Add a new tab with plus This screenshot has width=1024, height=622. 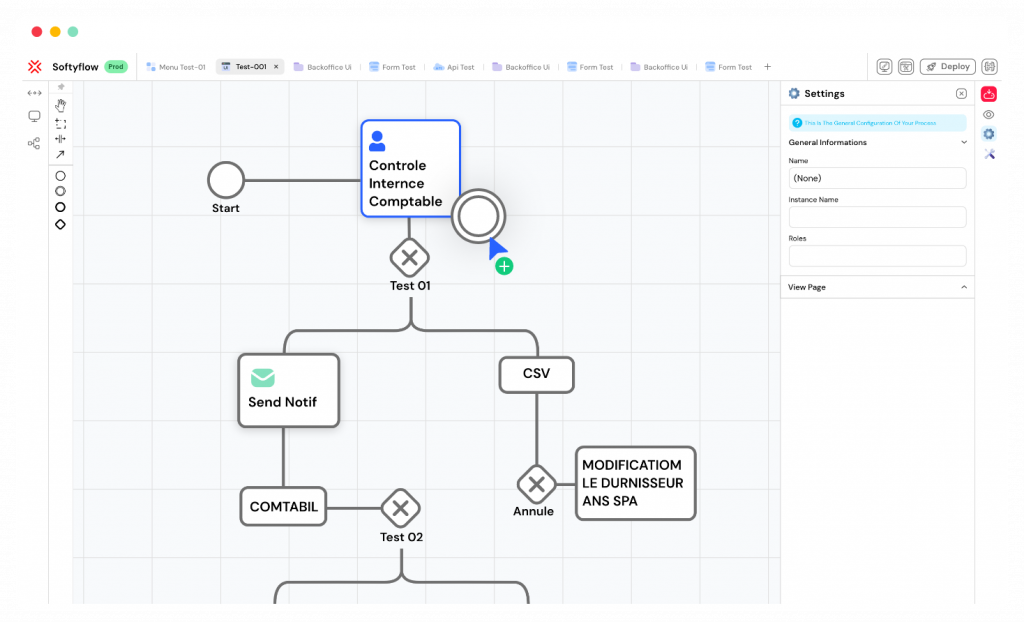pos(767,67)
